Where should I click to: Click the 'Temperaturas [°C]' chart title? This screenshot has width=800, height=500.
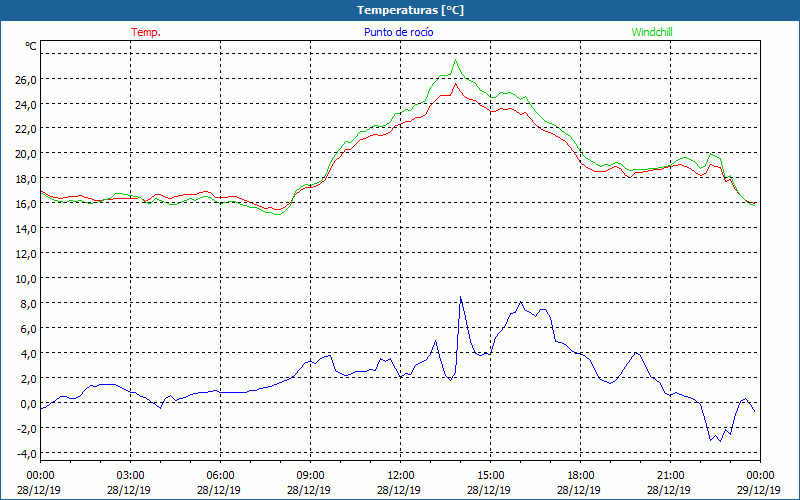[x=410, y=10]
